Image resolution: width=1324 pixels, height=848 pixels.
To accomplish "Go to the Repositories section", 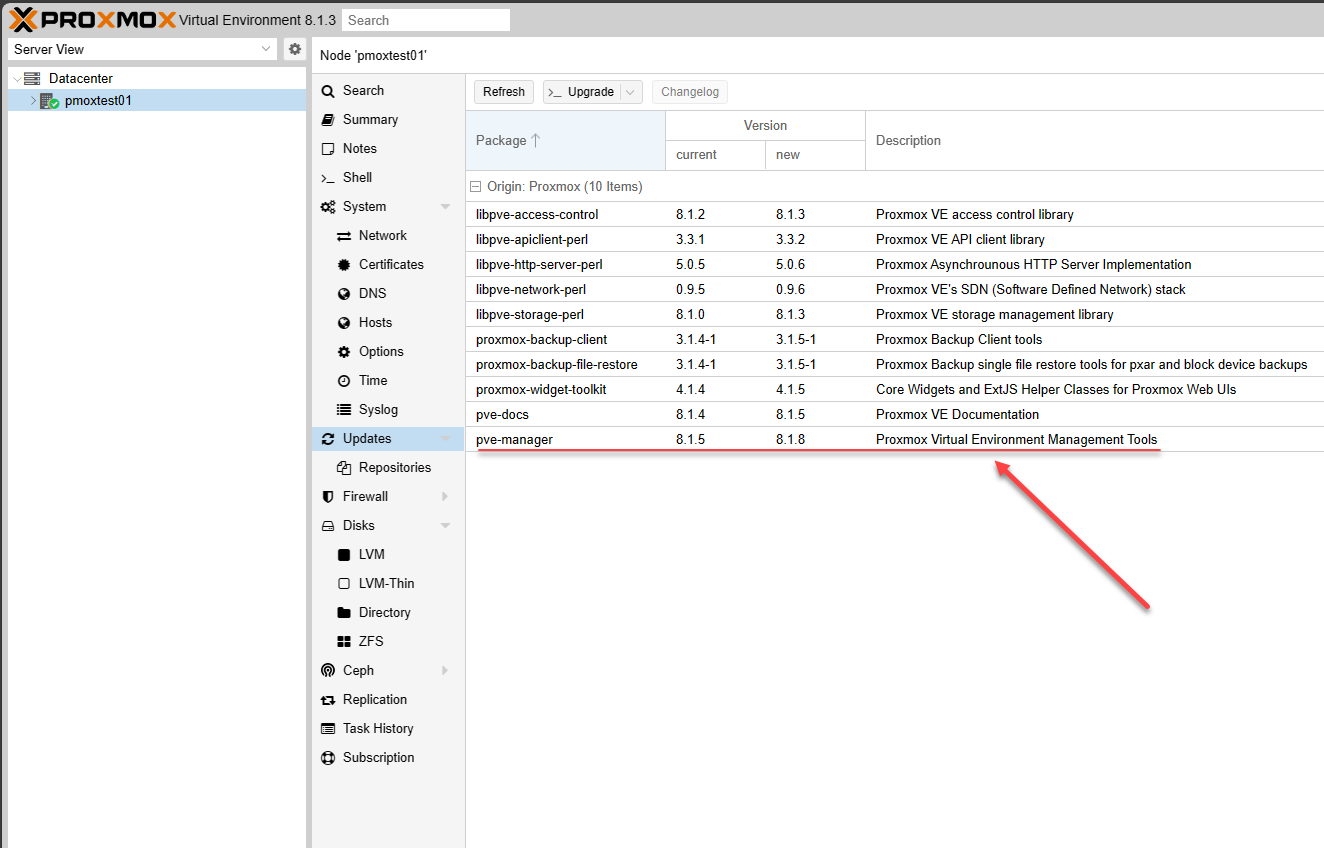I will click(394, 467).
